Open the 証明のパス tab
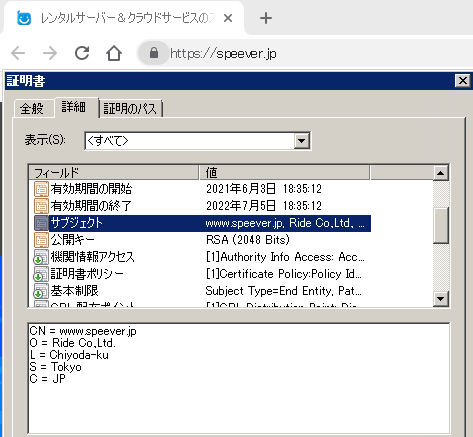The height and width of the screenshot is (437, 473). coord(130,108)
